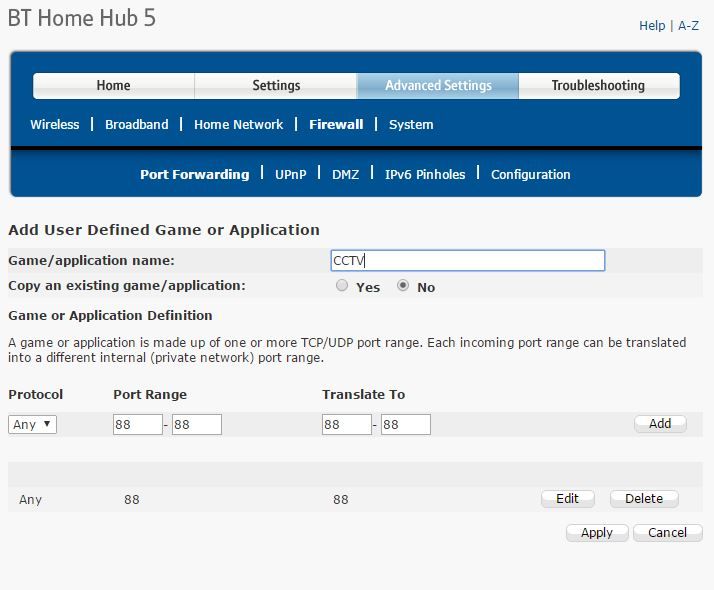714x590 pixels.
Task: Click the Translate To end field
Action: point(406,424)
